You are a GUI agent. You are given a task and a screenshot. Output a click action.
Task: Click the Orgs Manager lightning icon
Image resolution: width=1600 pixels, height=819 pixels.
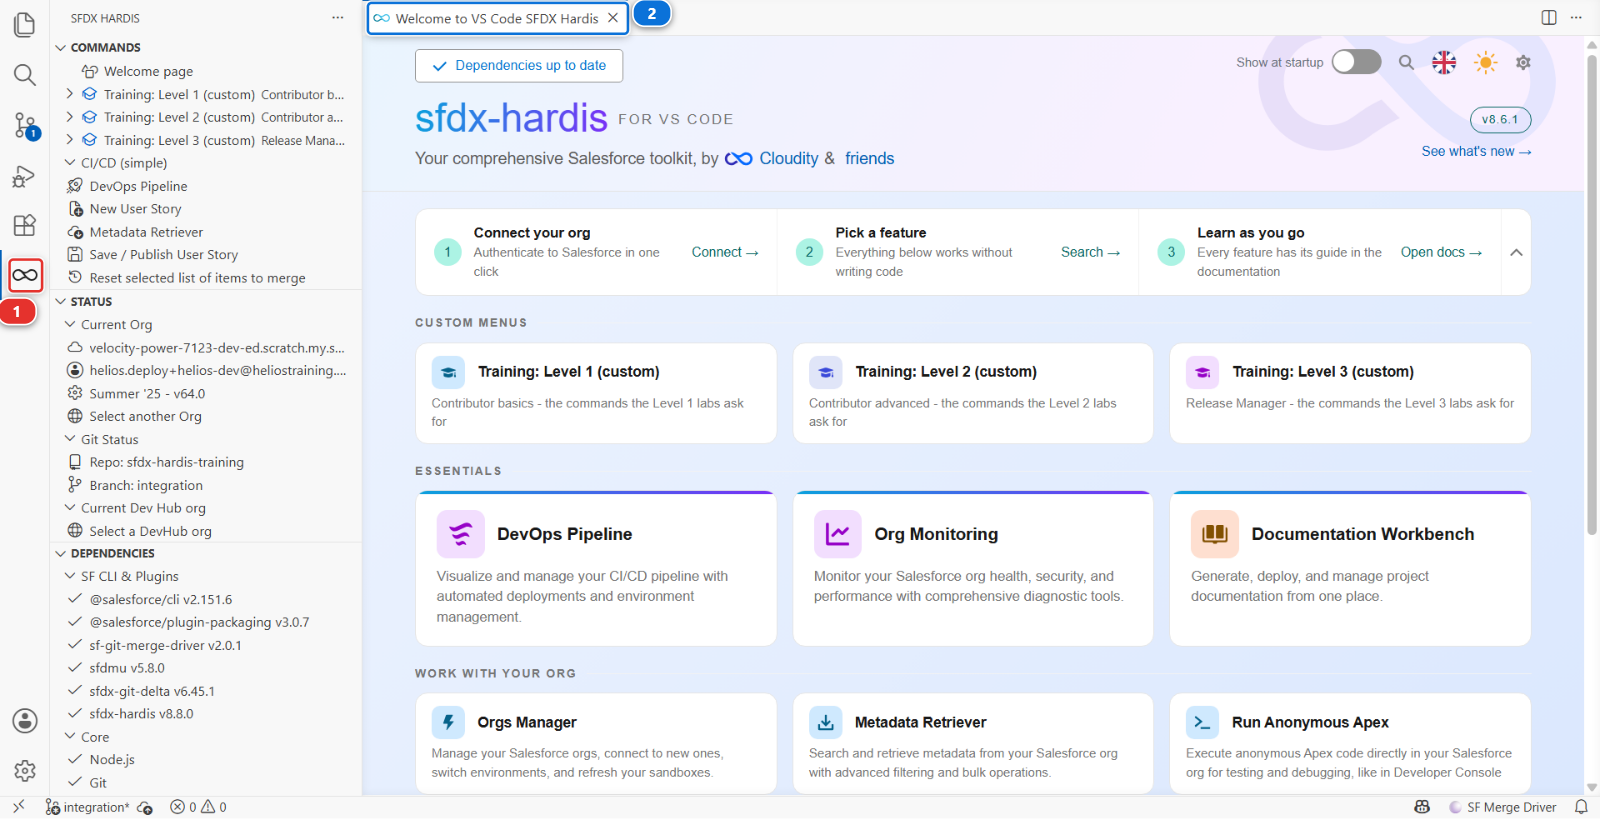point(448,722)
